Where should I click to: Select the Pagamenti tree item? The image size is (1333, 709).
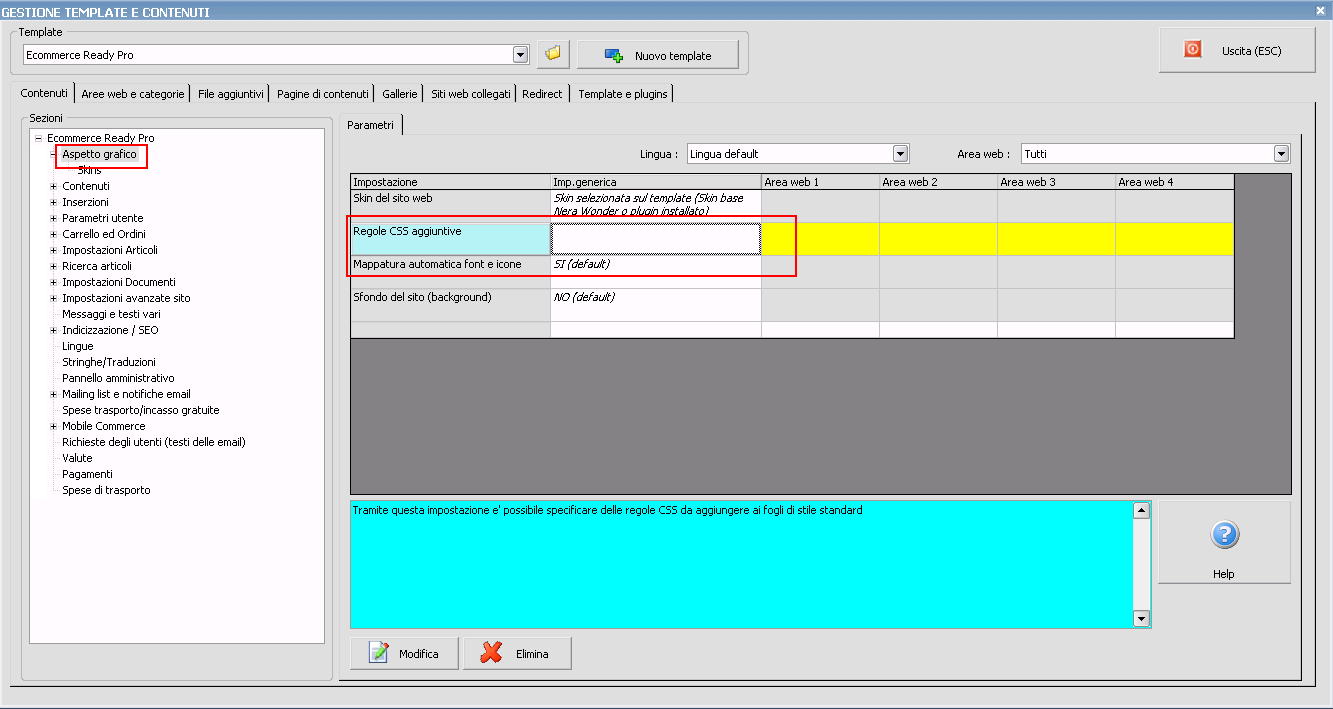pyautogui.click(x=87, y=474)
